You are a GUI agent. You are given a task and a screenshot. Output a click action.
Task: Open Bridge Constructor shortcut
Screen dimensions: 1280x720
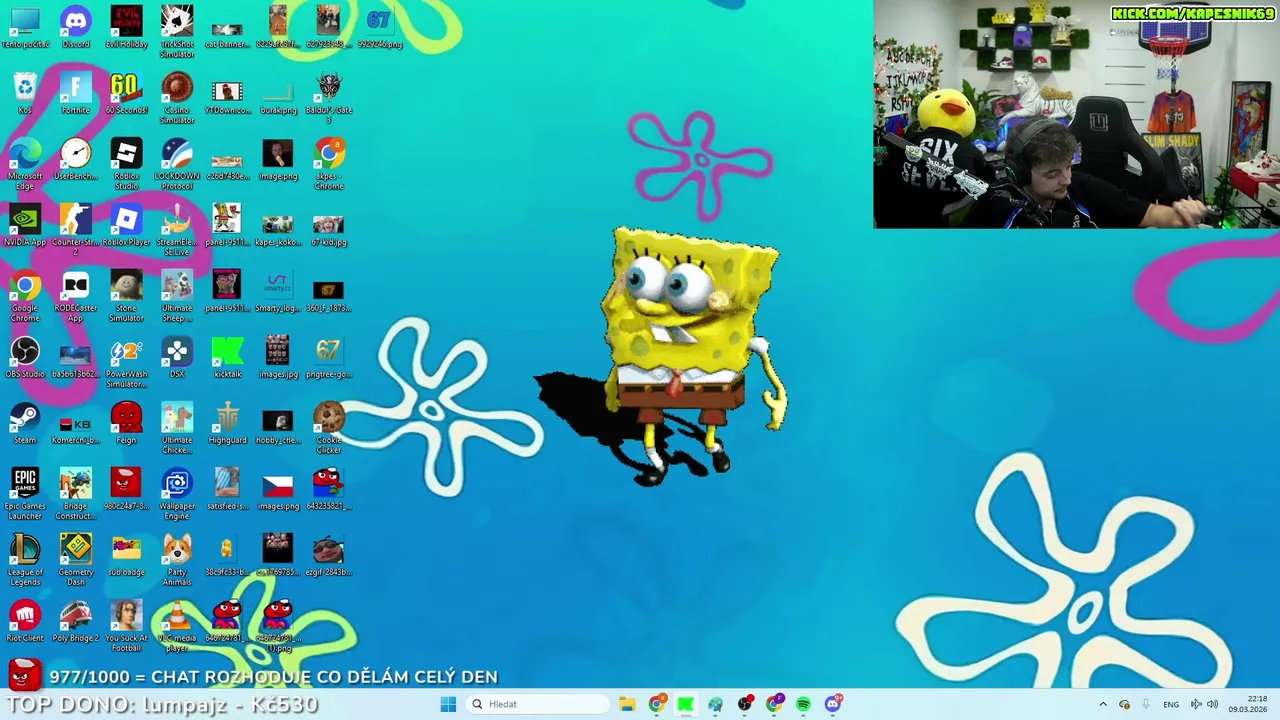tap(76, 493)
